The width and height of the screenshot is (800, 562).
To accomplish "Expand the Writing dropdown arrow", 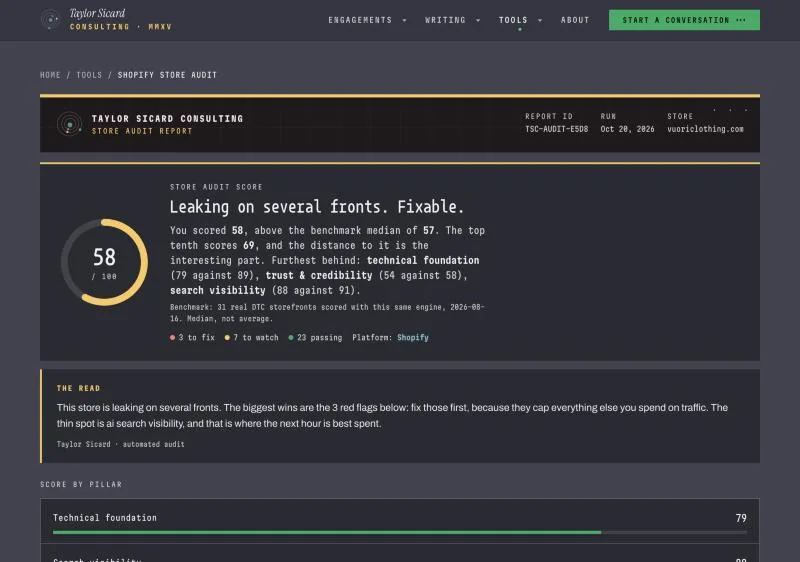I will tap(478, 20).
